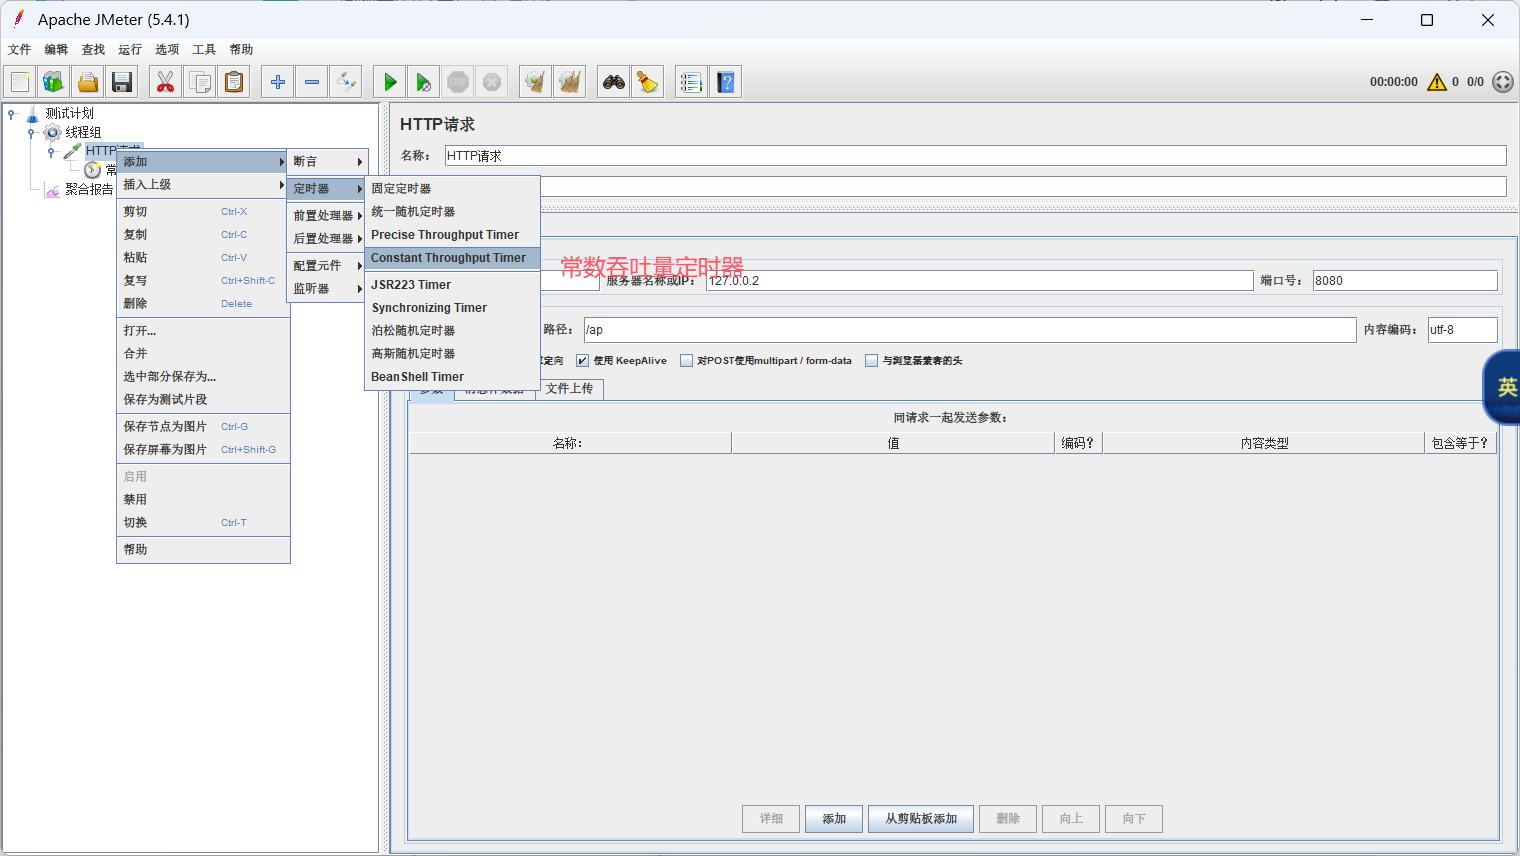Expand the 定时器 submenu
1520x856 pixels.
(x=327, y=189)
